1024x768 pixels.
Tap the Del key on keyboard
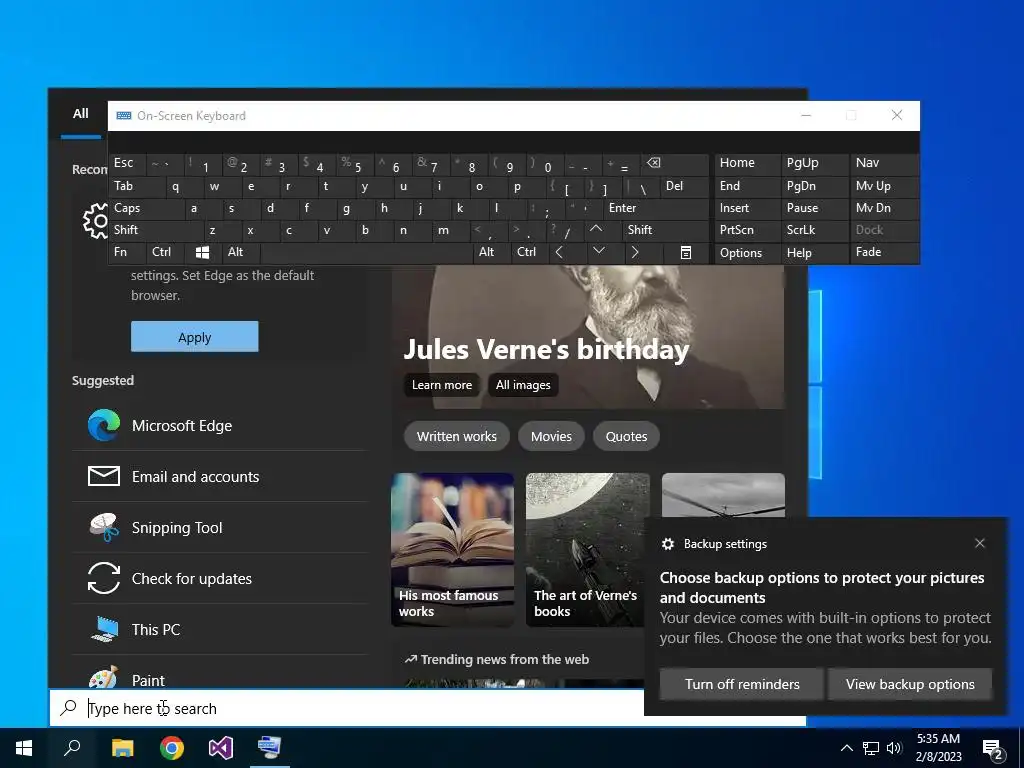click(684, 186)
